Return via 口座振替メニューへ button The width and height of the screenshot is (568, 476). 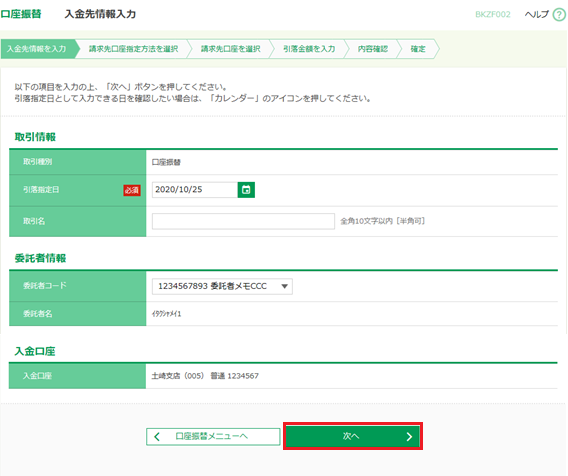pos(213,437)
